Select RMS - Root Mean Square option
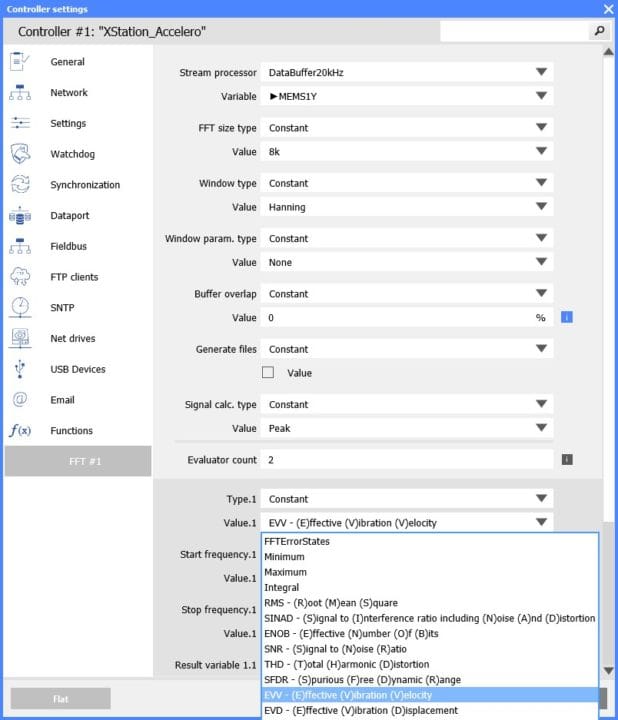This screenshot has width=618, height=720. coord(430,603)
